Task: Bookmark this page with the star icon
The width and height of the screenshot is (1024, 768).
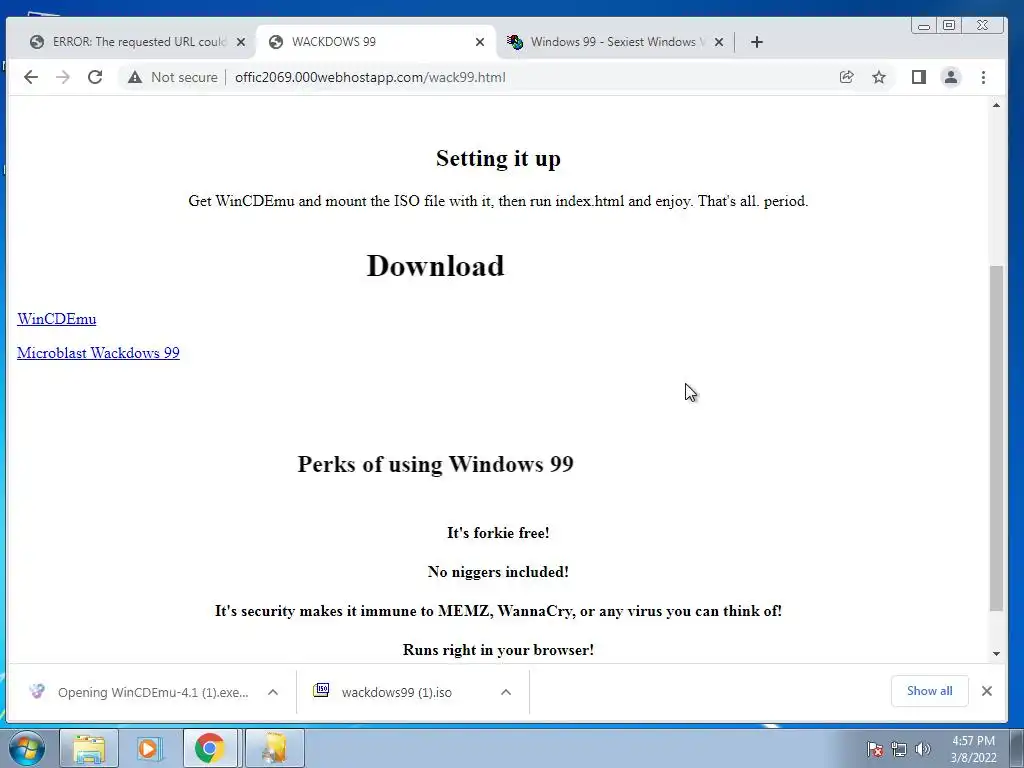Action: 879,77
